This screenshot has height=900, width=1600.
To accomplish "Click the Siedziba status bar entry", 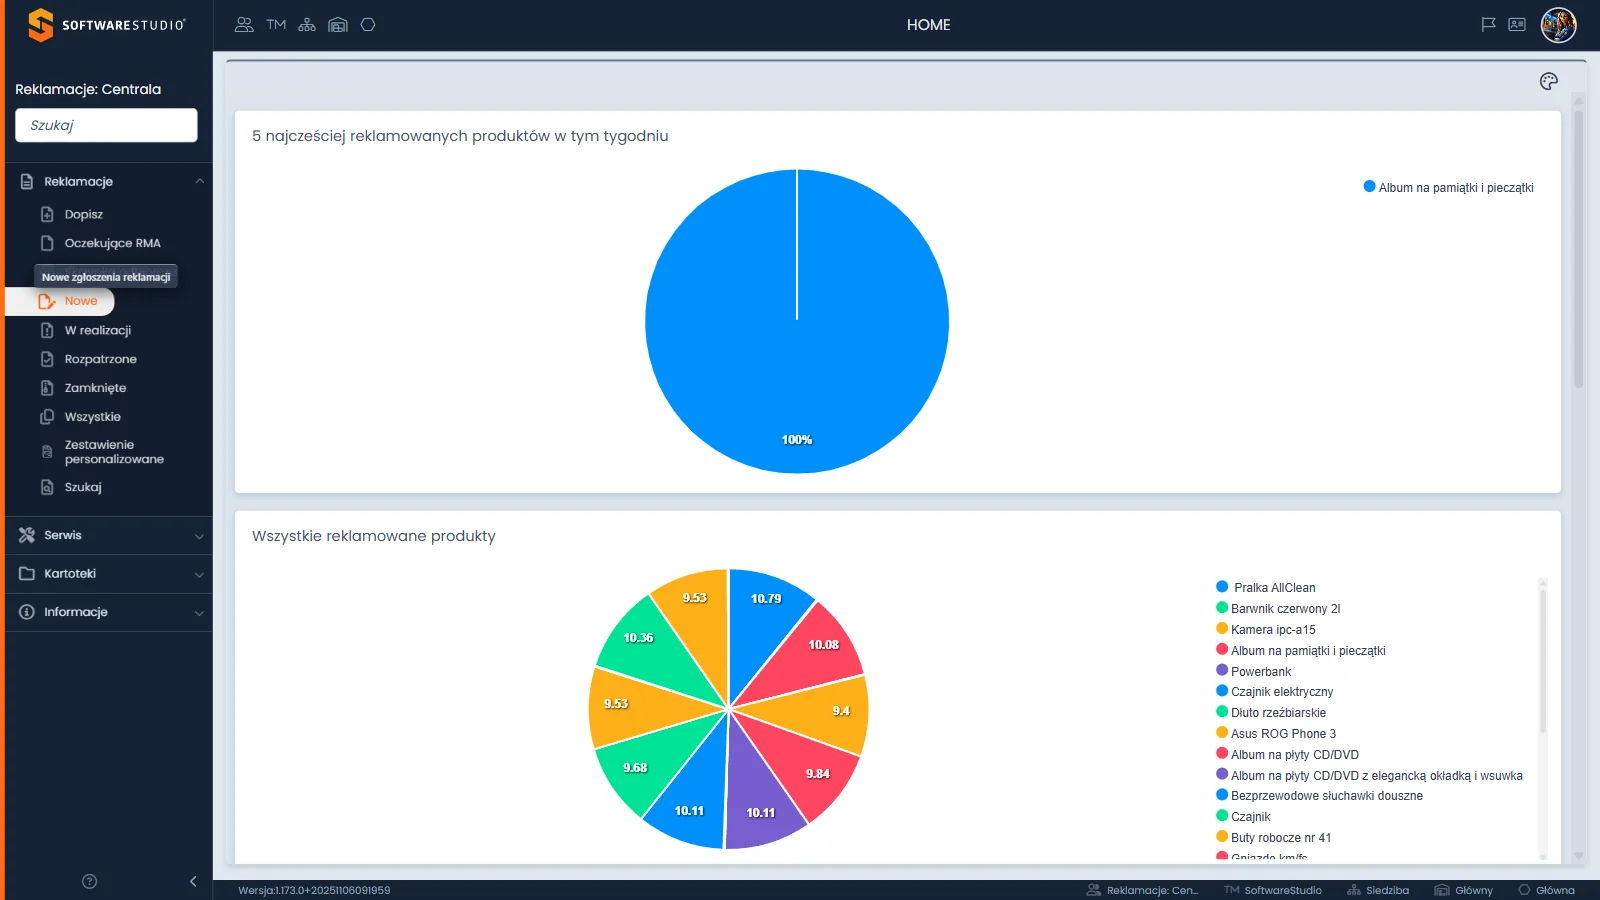I will coord(1378,890).
